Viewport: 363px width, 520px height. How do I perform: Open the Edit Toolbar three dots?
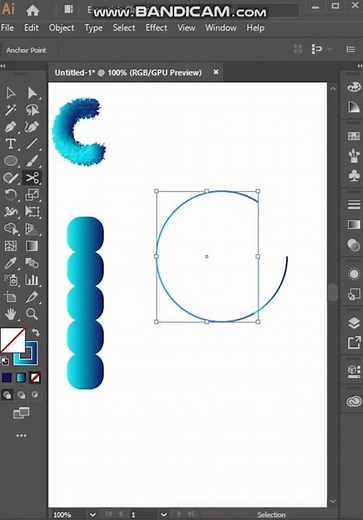coord(21,435)
